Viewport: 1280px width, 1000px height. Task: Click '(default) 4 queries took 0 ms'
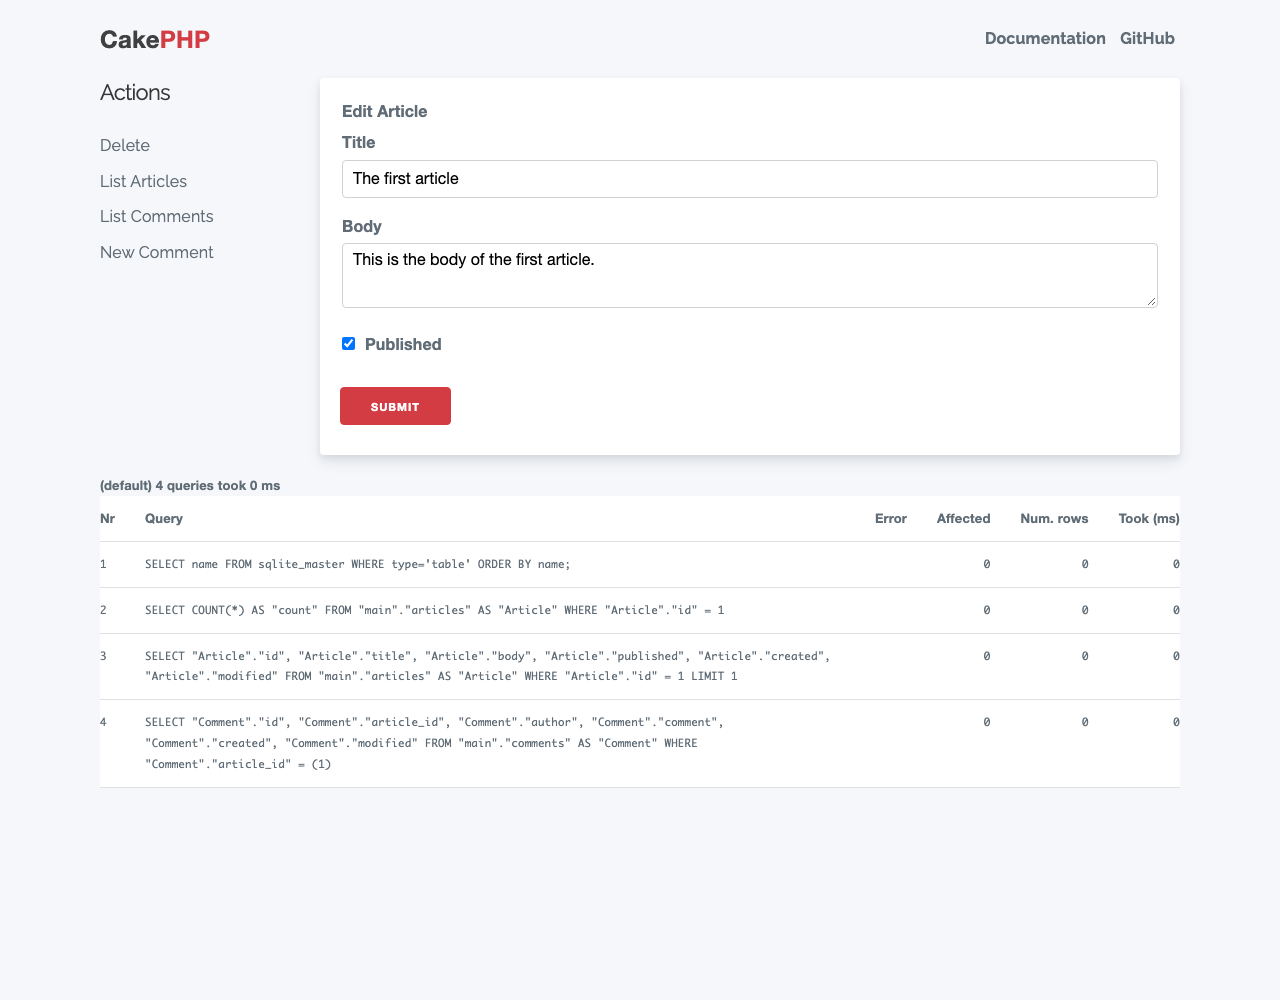click(x=190, y=486)
